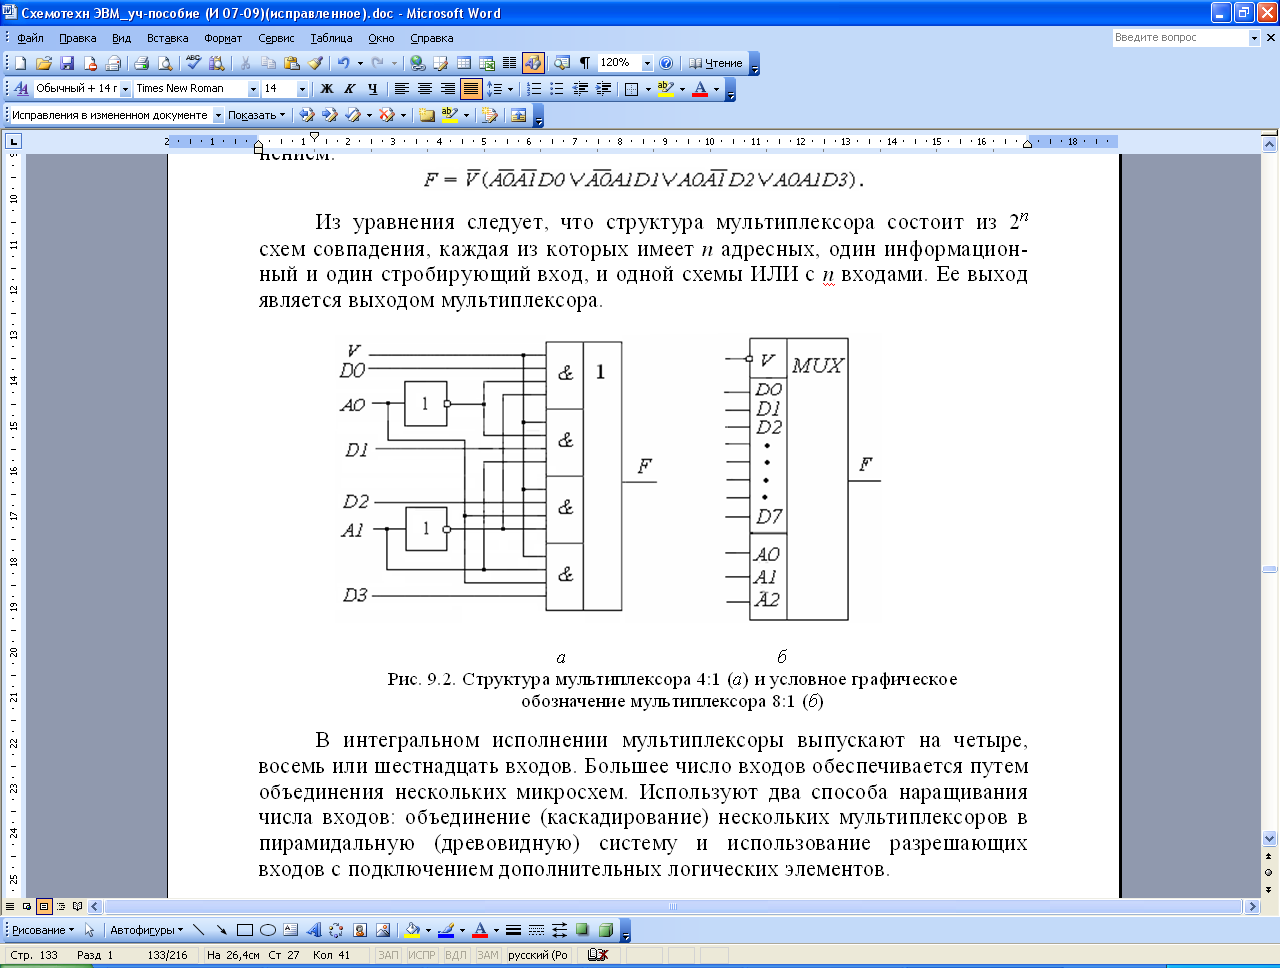Viewport: 1280px width, 968px height.
Task: Insert a hyperlink using the globe icon
Action: pos(417,63)
